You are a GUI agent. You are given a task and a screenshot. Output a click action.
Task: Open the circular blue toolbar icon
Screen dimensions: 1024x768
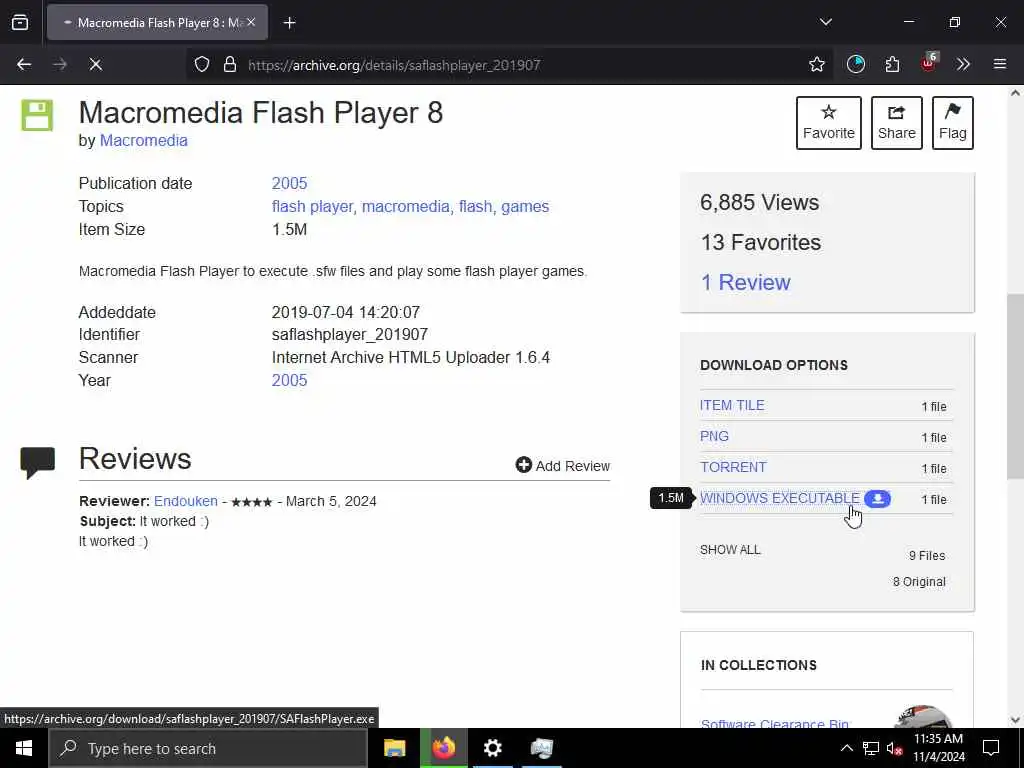pyautogui.click(x=856, y=65)
